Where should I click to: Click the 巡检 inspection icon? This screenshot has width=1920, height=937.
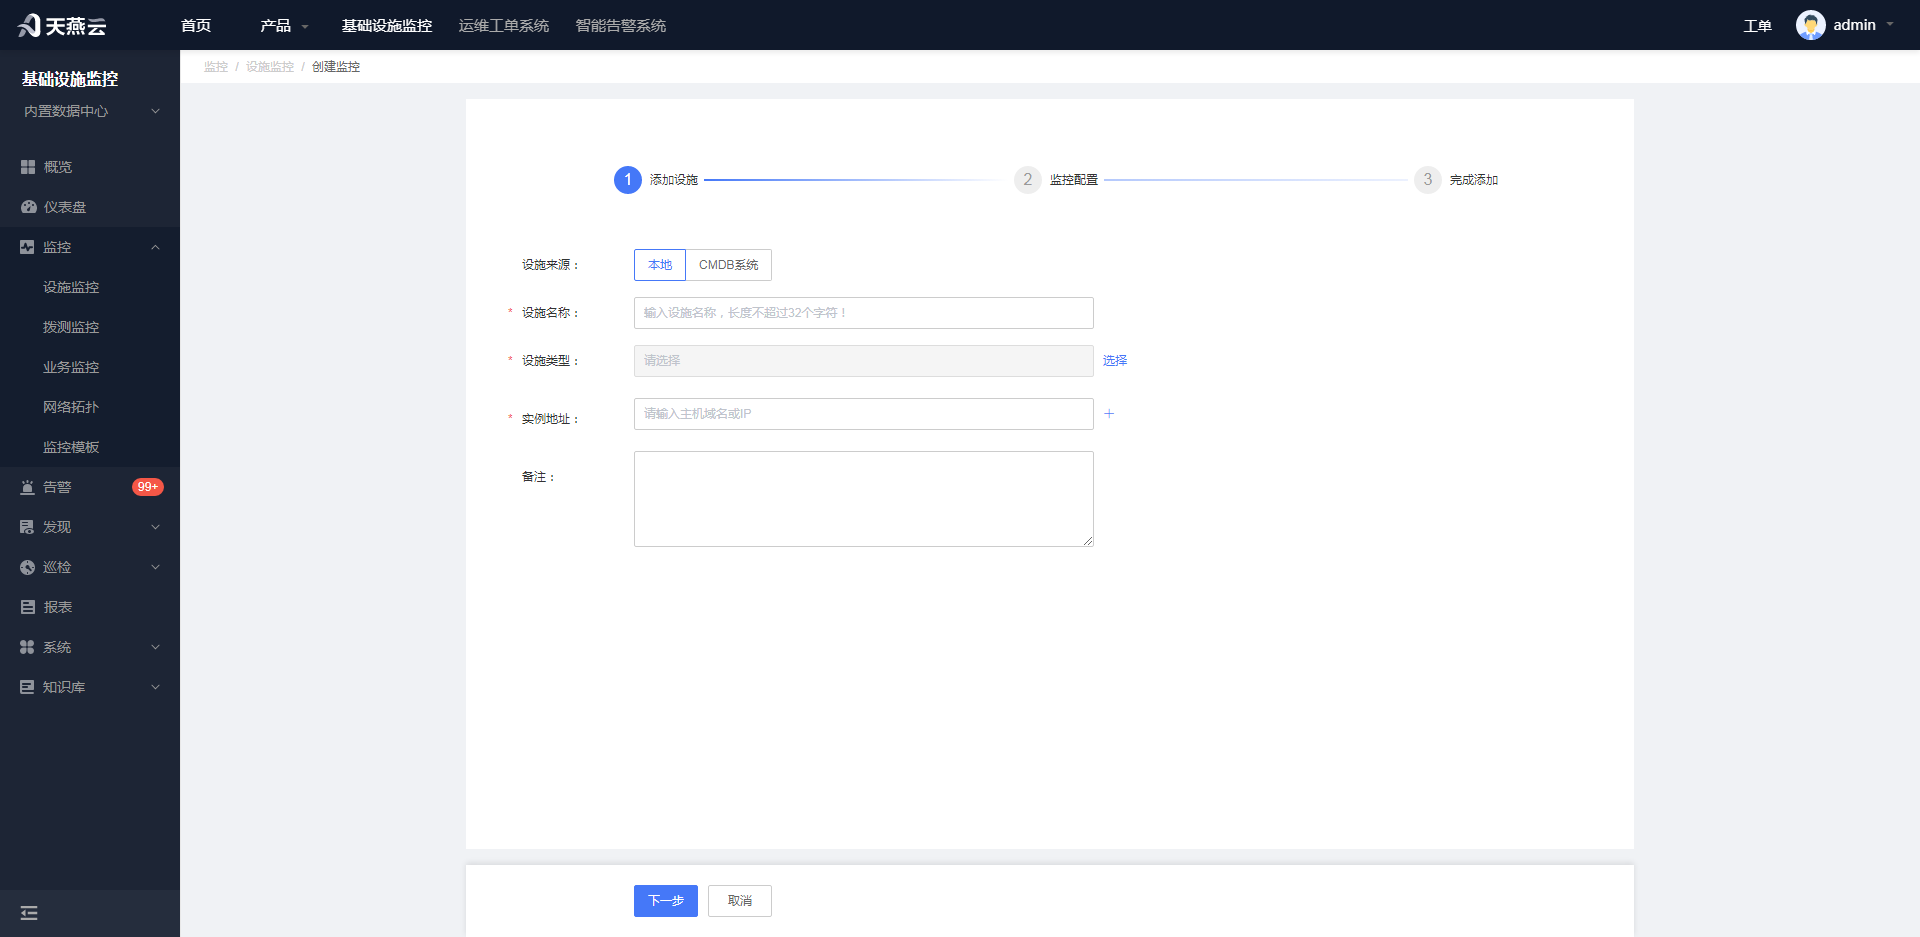(x=27, y=567)
